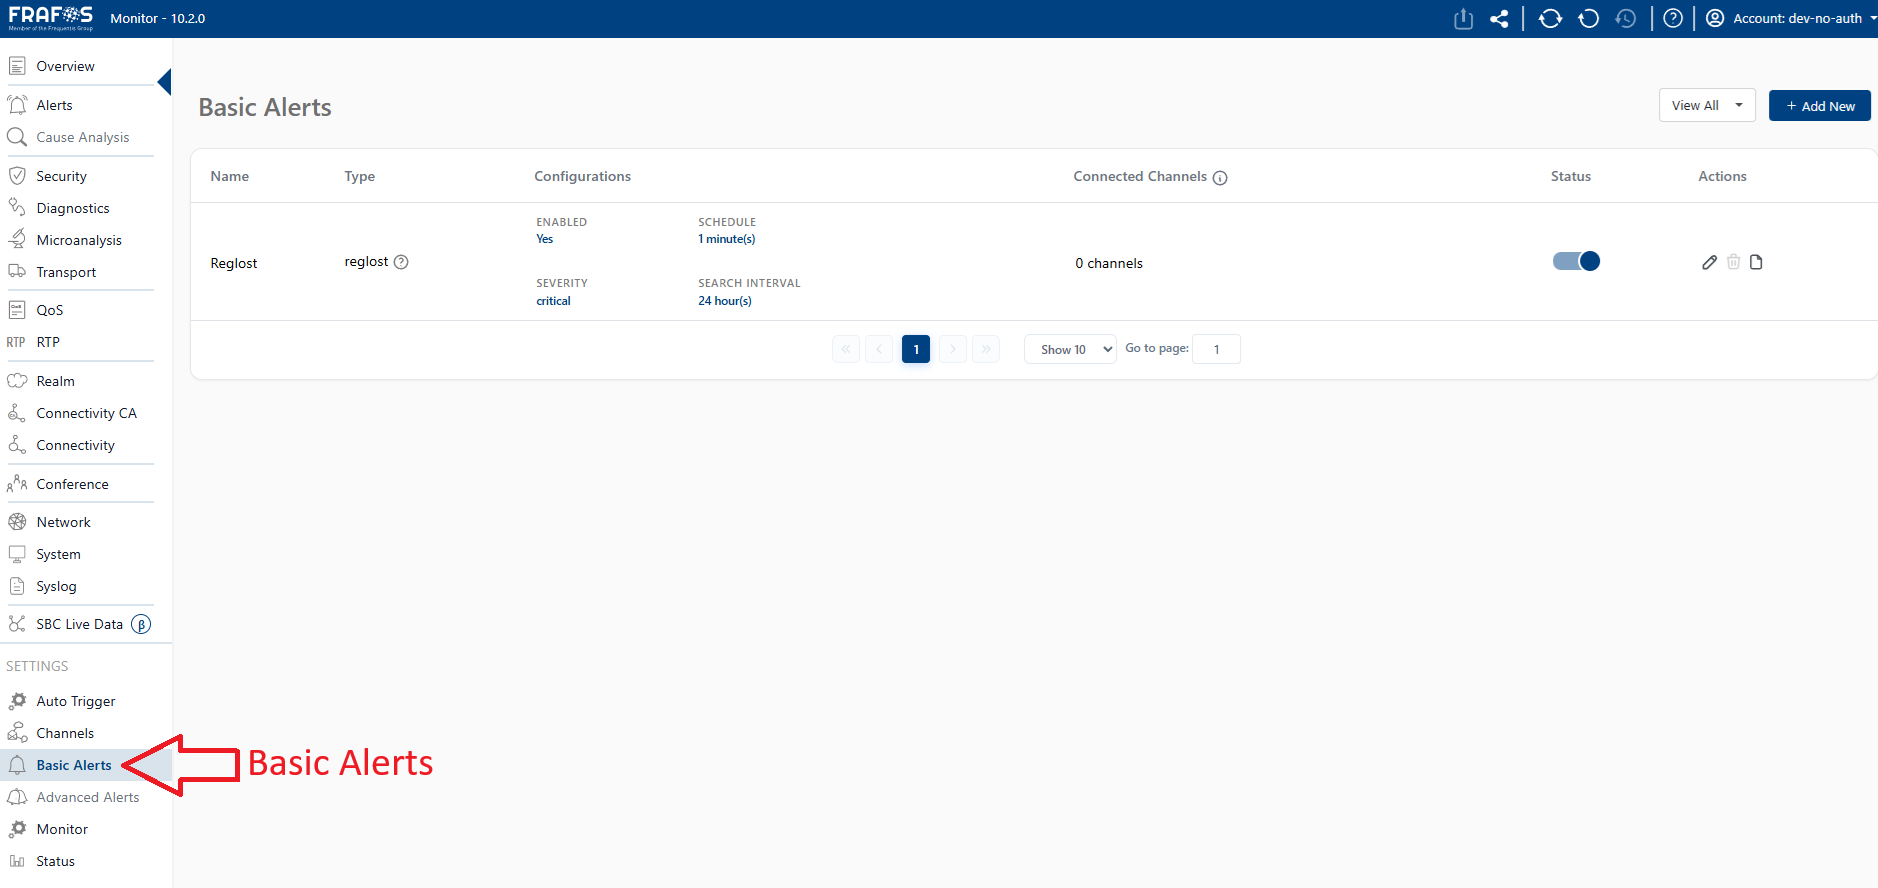
Task: Click the beta badge beside SBC Live Data
Action: click(141, 624)
